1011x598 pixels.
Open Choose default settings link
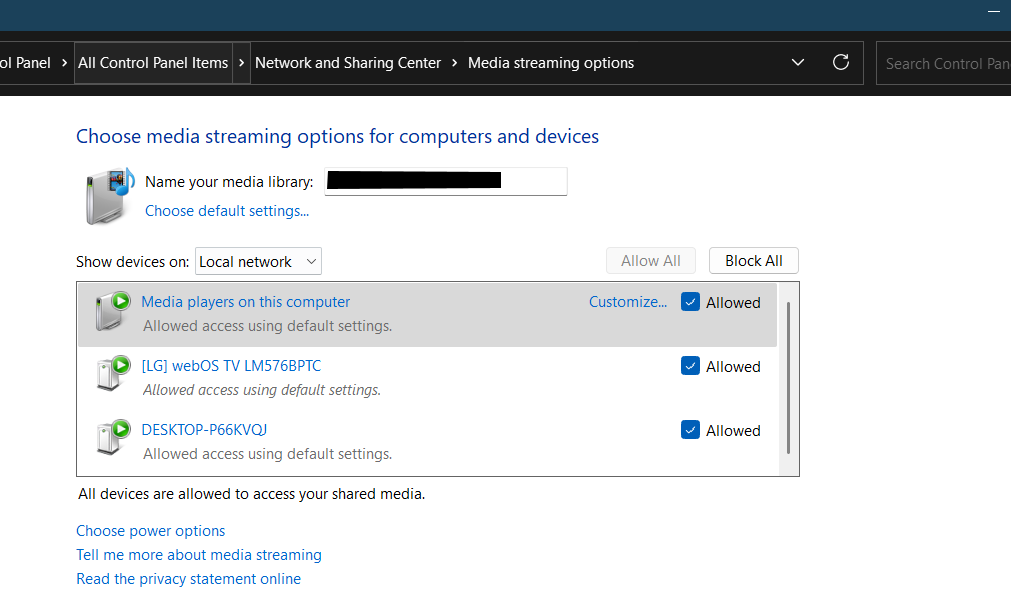[x=227, y=211]
